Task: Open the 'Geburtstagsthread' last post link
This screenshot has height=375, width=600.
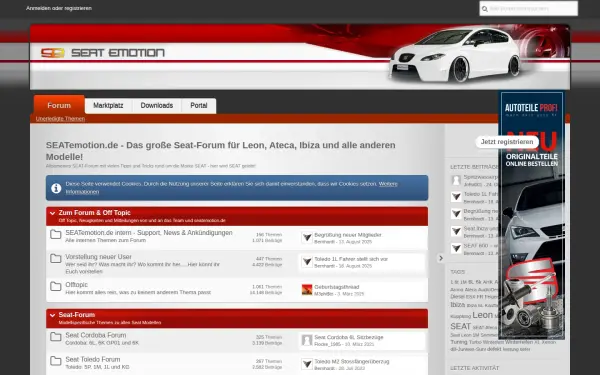Action: (x=337, y=287)
